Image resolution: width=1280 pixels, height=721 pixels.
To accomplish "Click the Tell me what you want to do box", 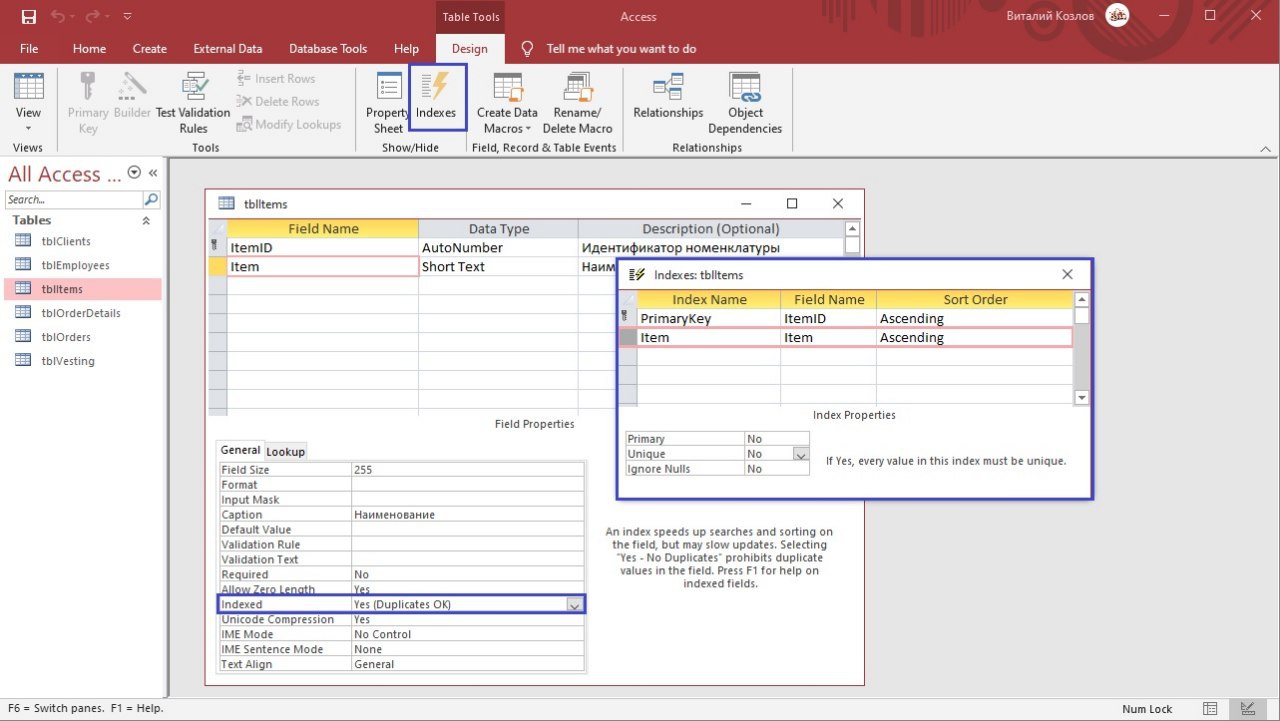I will click(x=621, y=48).
